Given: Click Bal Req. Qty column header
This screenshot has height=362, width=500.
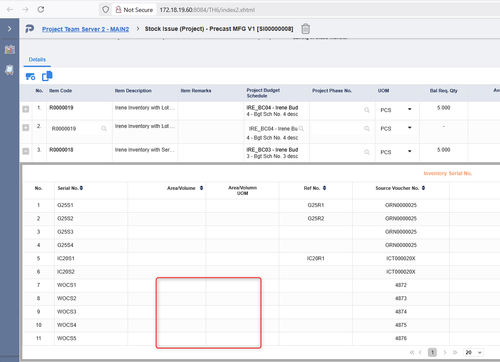Looking at the screenshot, I should pos(443,91).
